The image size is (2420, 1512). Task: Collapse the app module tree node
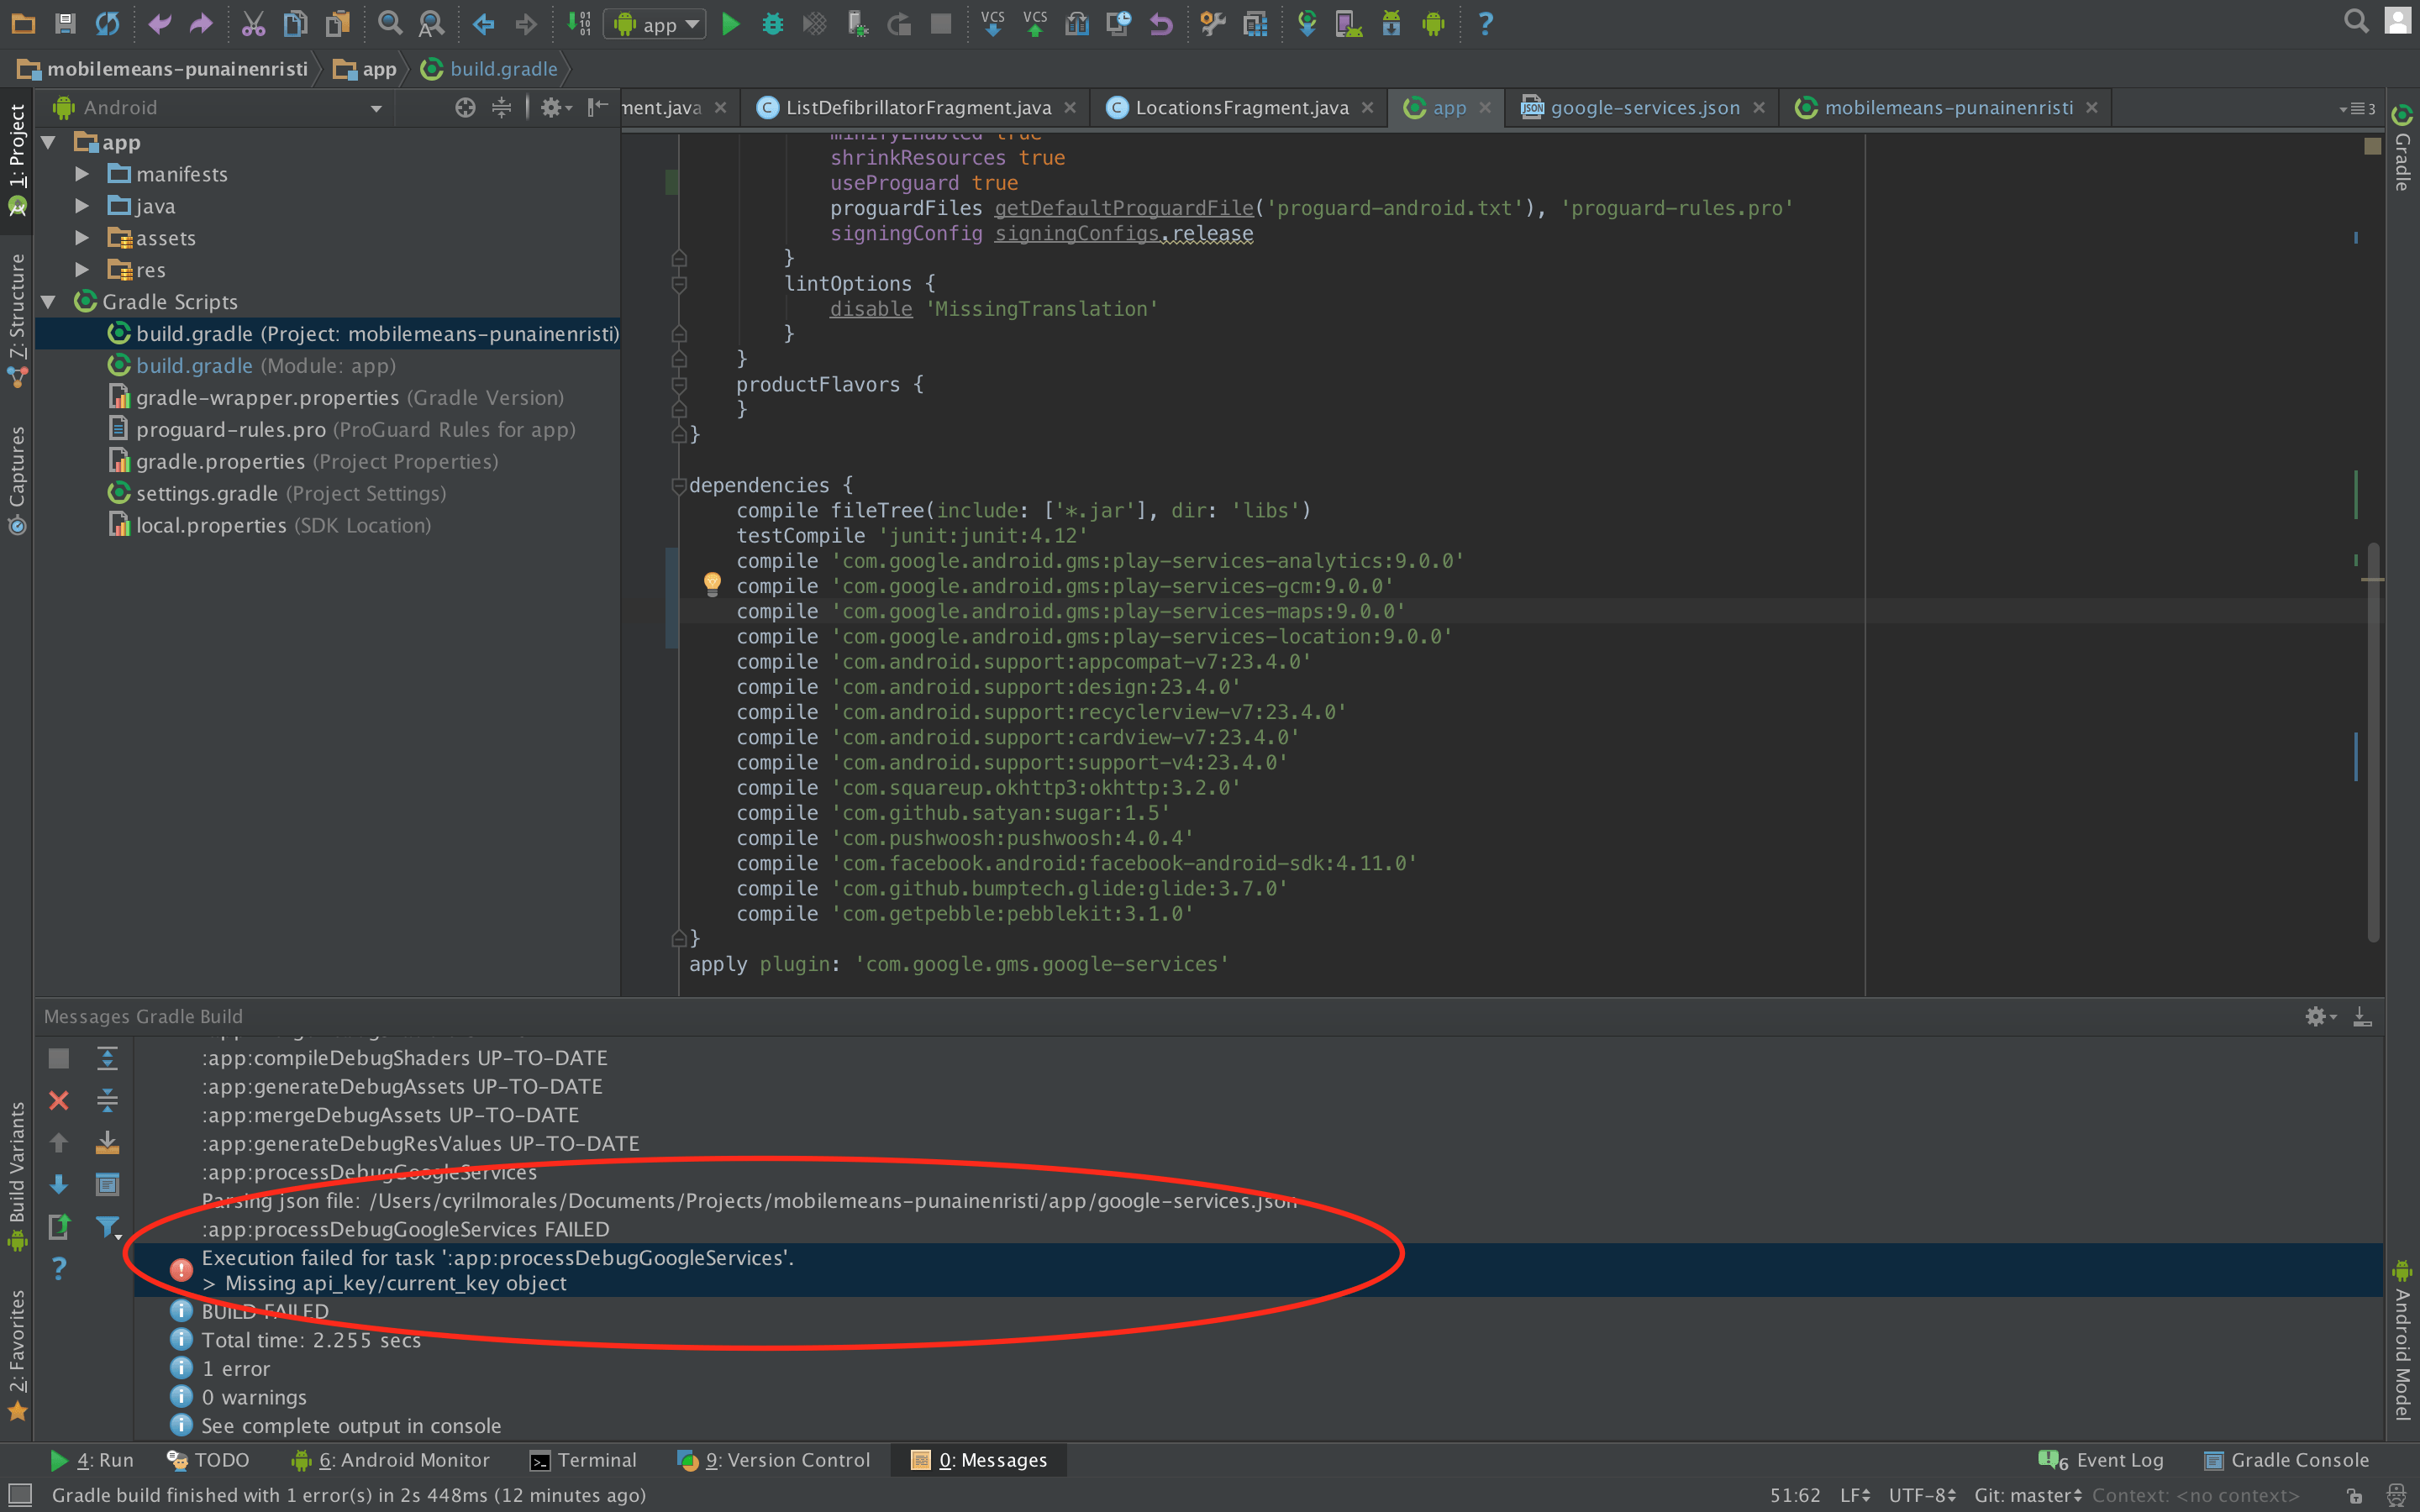coord(48,143)
